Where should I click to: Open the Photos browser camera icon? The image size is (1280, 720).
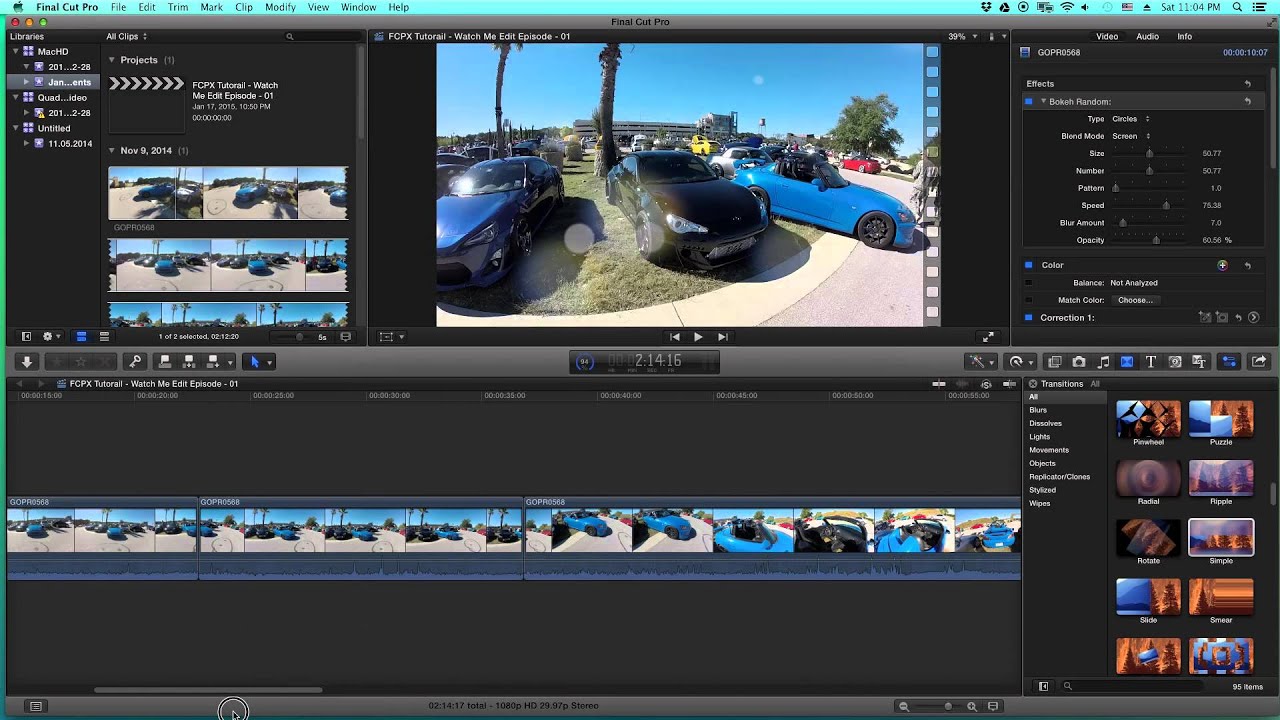click(1079, 362)
